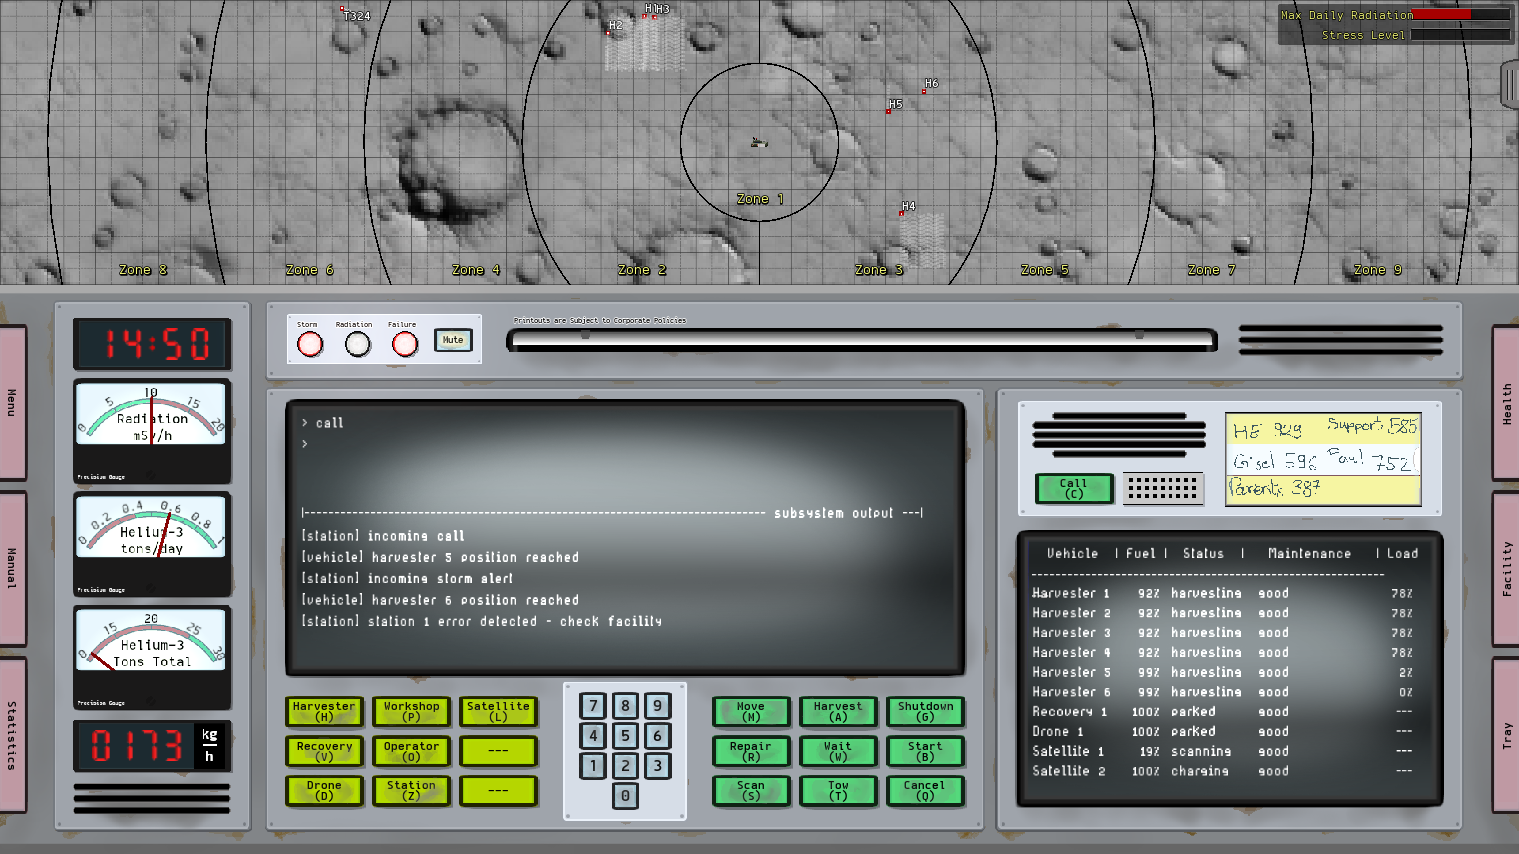
Task: Click the H4 harvester marker on map
Action: point(901,213)
